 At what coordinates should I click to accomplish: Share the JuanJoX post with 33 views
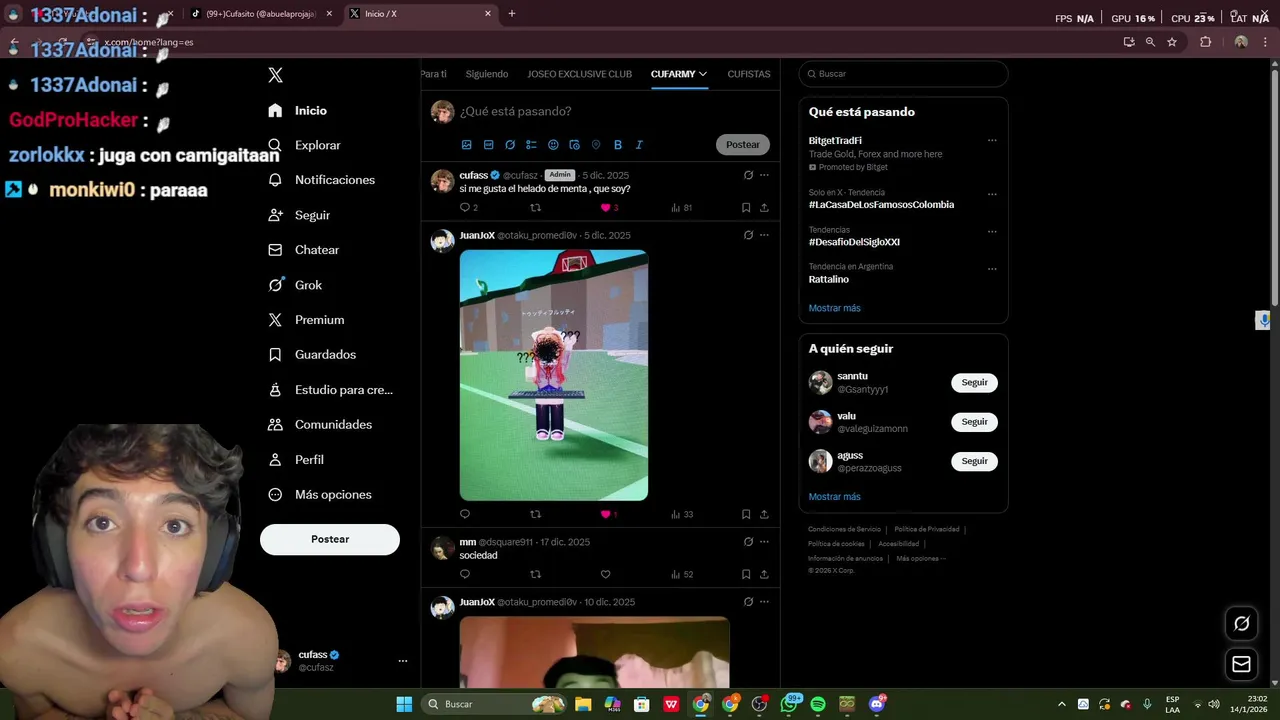pos(764,514)
